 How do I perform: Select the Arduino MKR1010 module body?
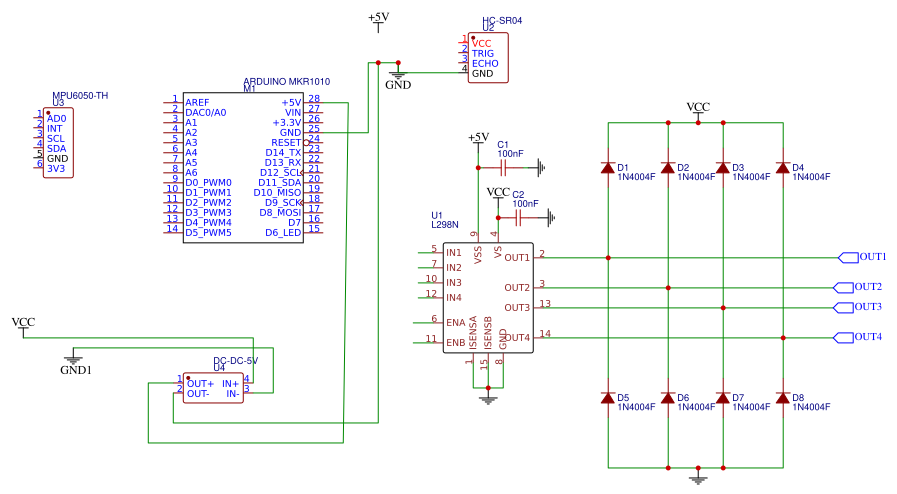point(243,168)
